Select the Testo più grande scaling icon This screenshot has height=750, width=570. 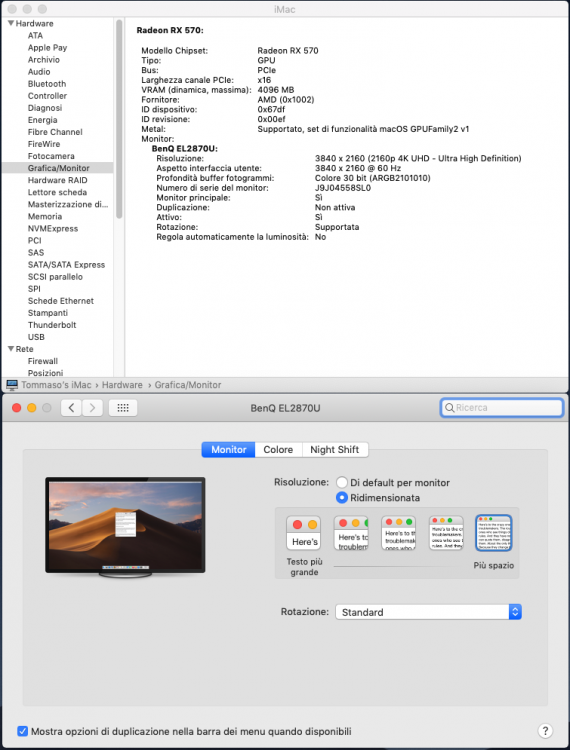304,532
